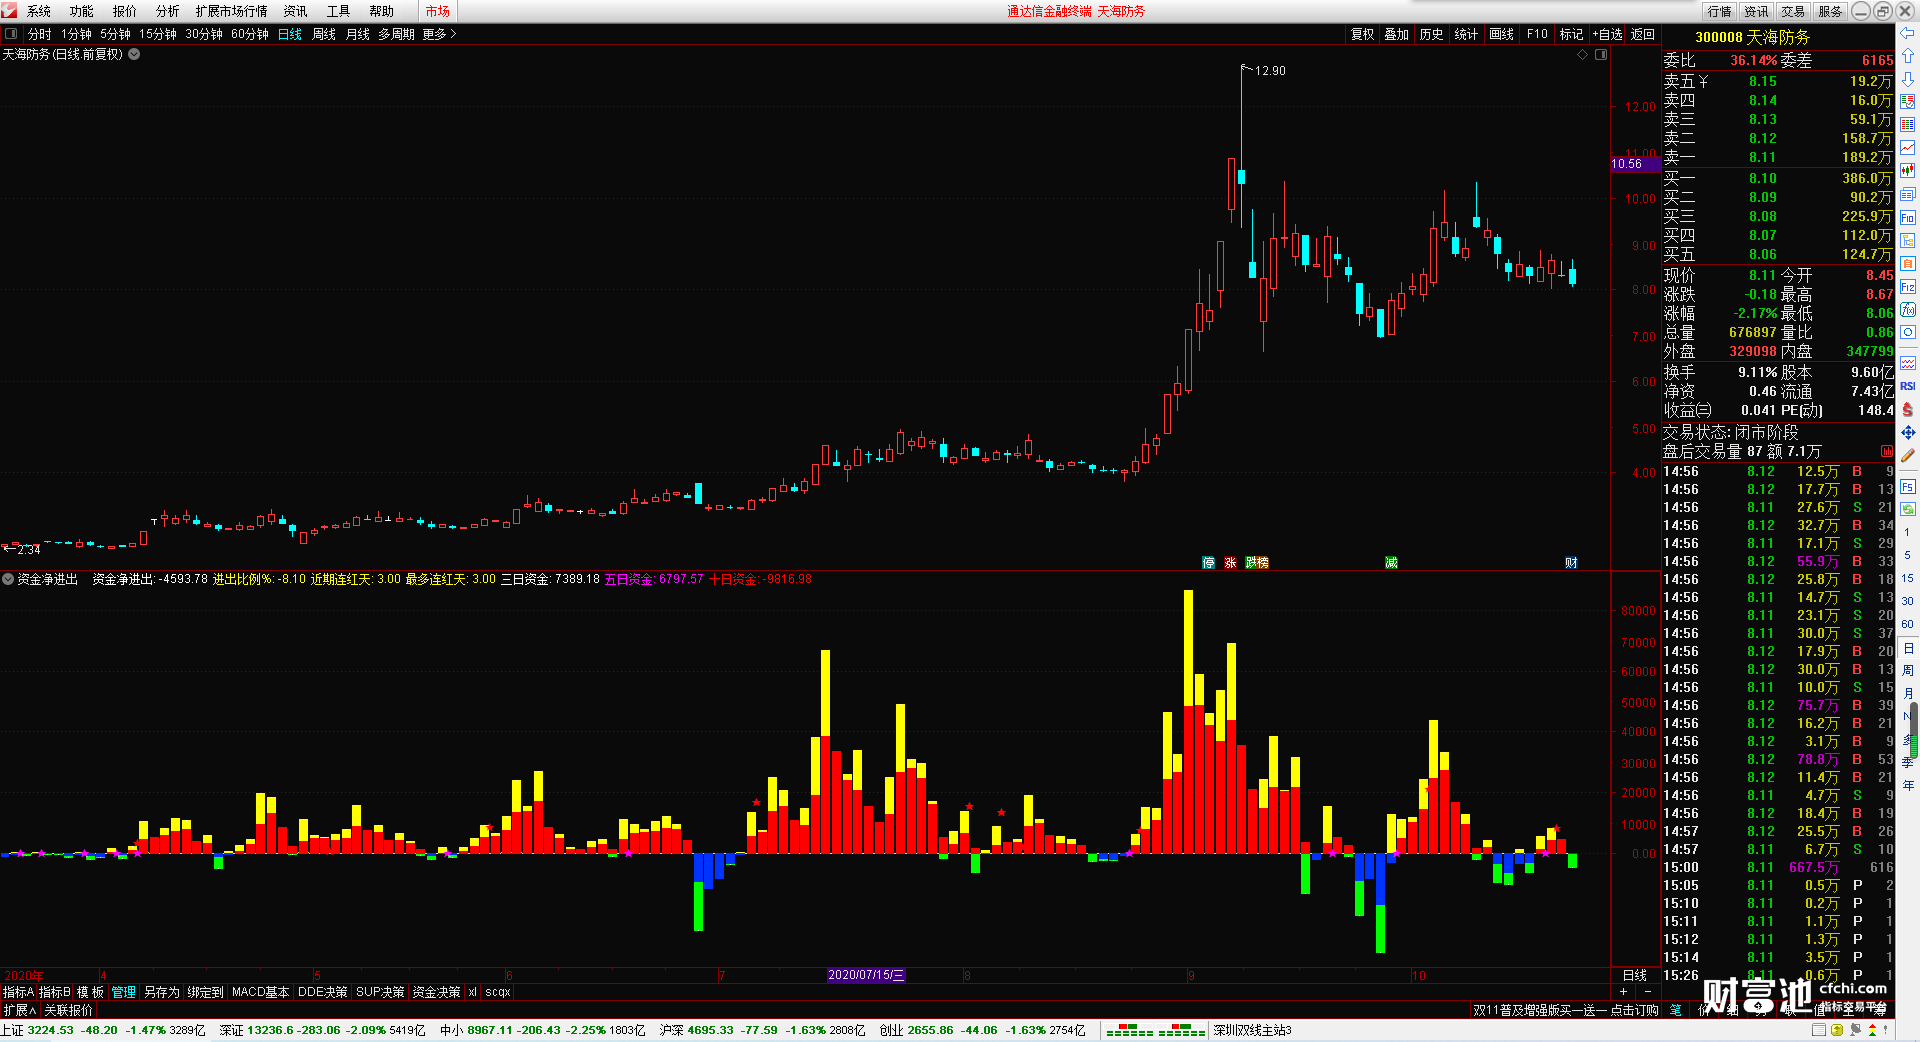Screen dimensions: 1920x1042
Task: Click the F5 icon in right sidebar
Action: tap(1908, 486)
